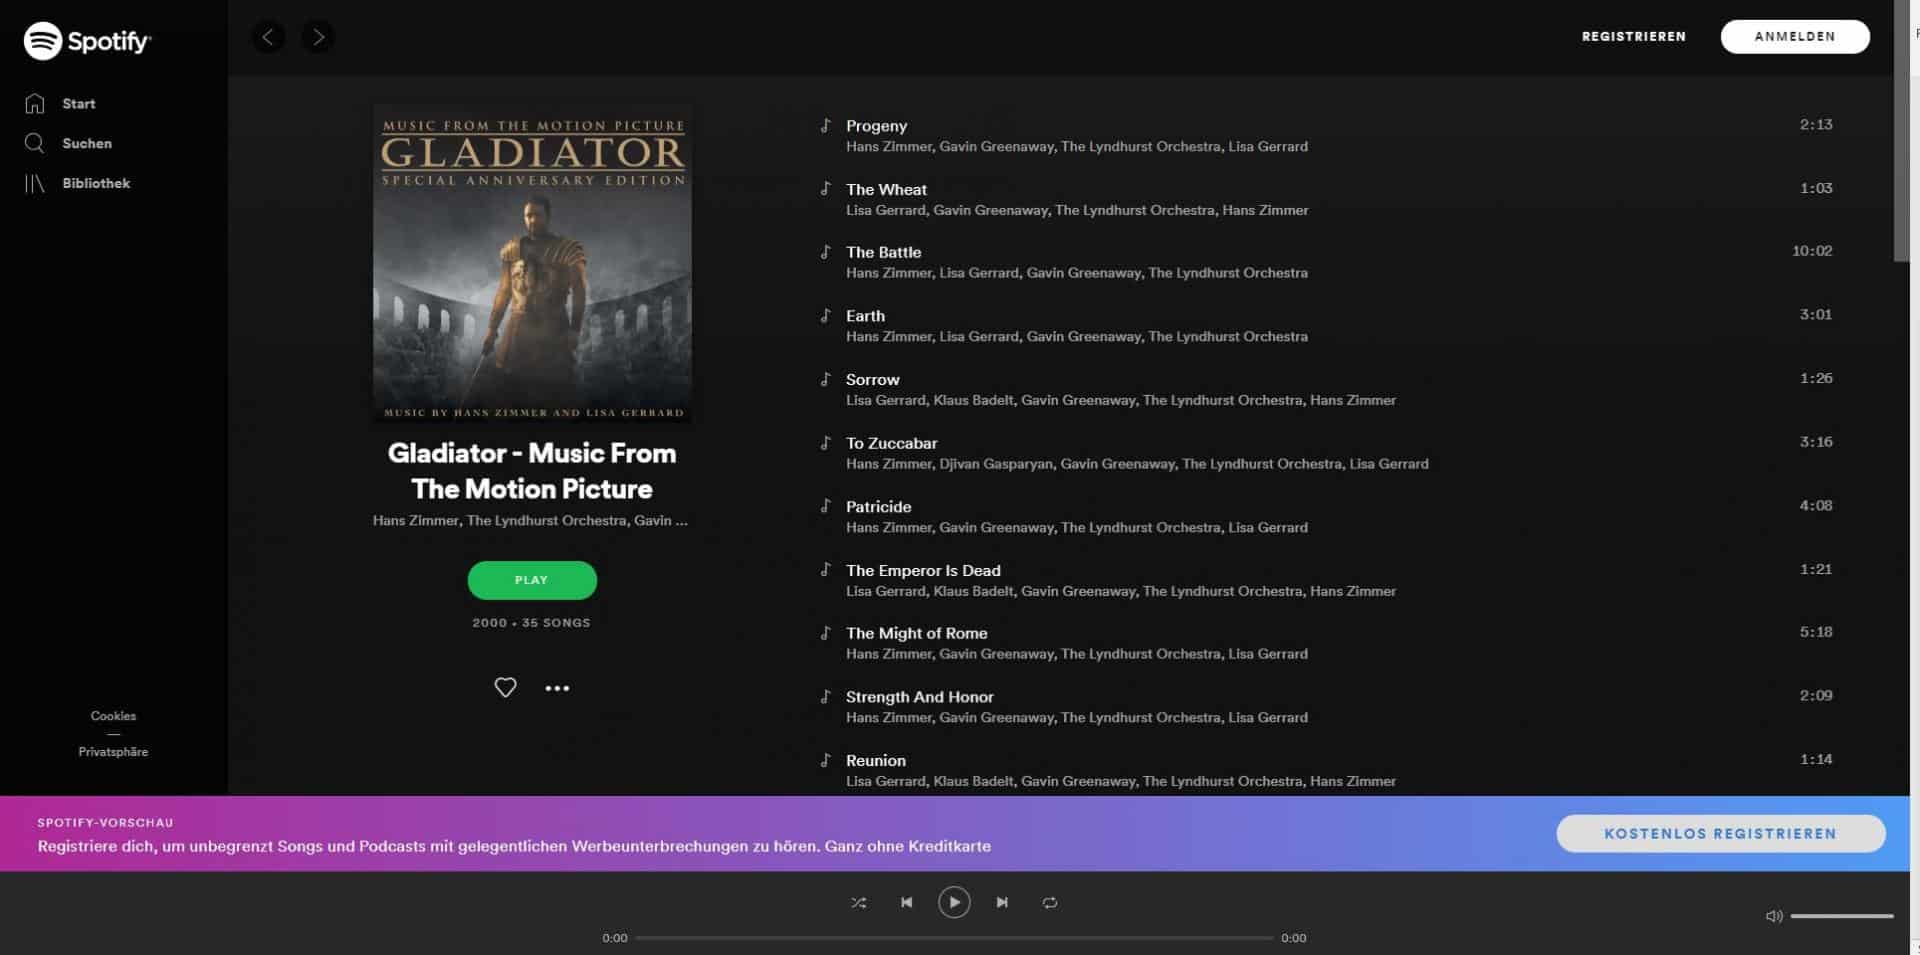Screen dimensions: 1920x955
Task: Adjust the volume slider
Action: (x=1842, y=915)
